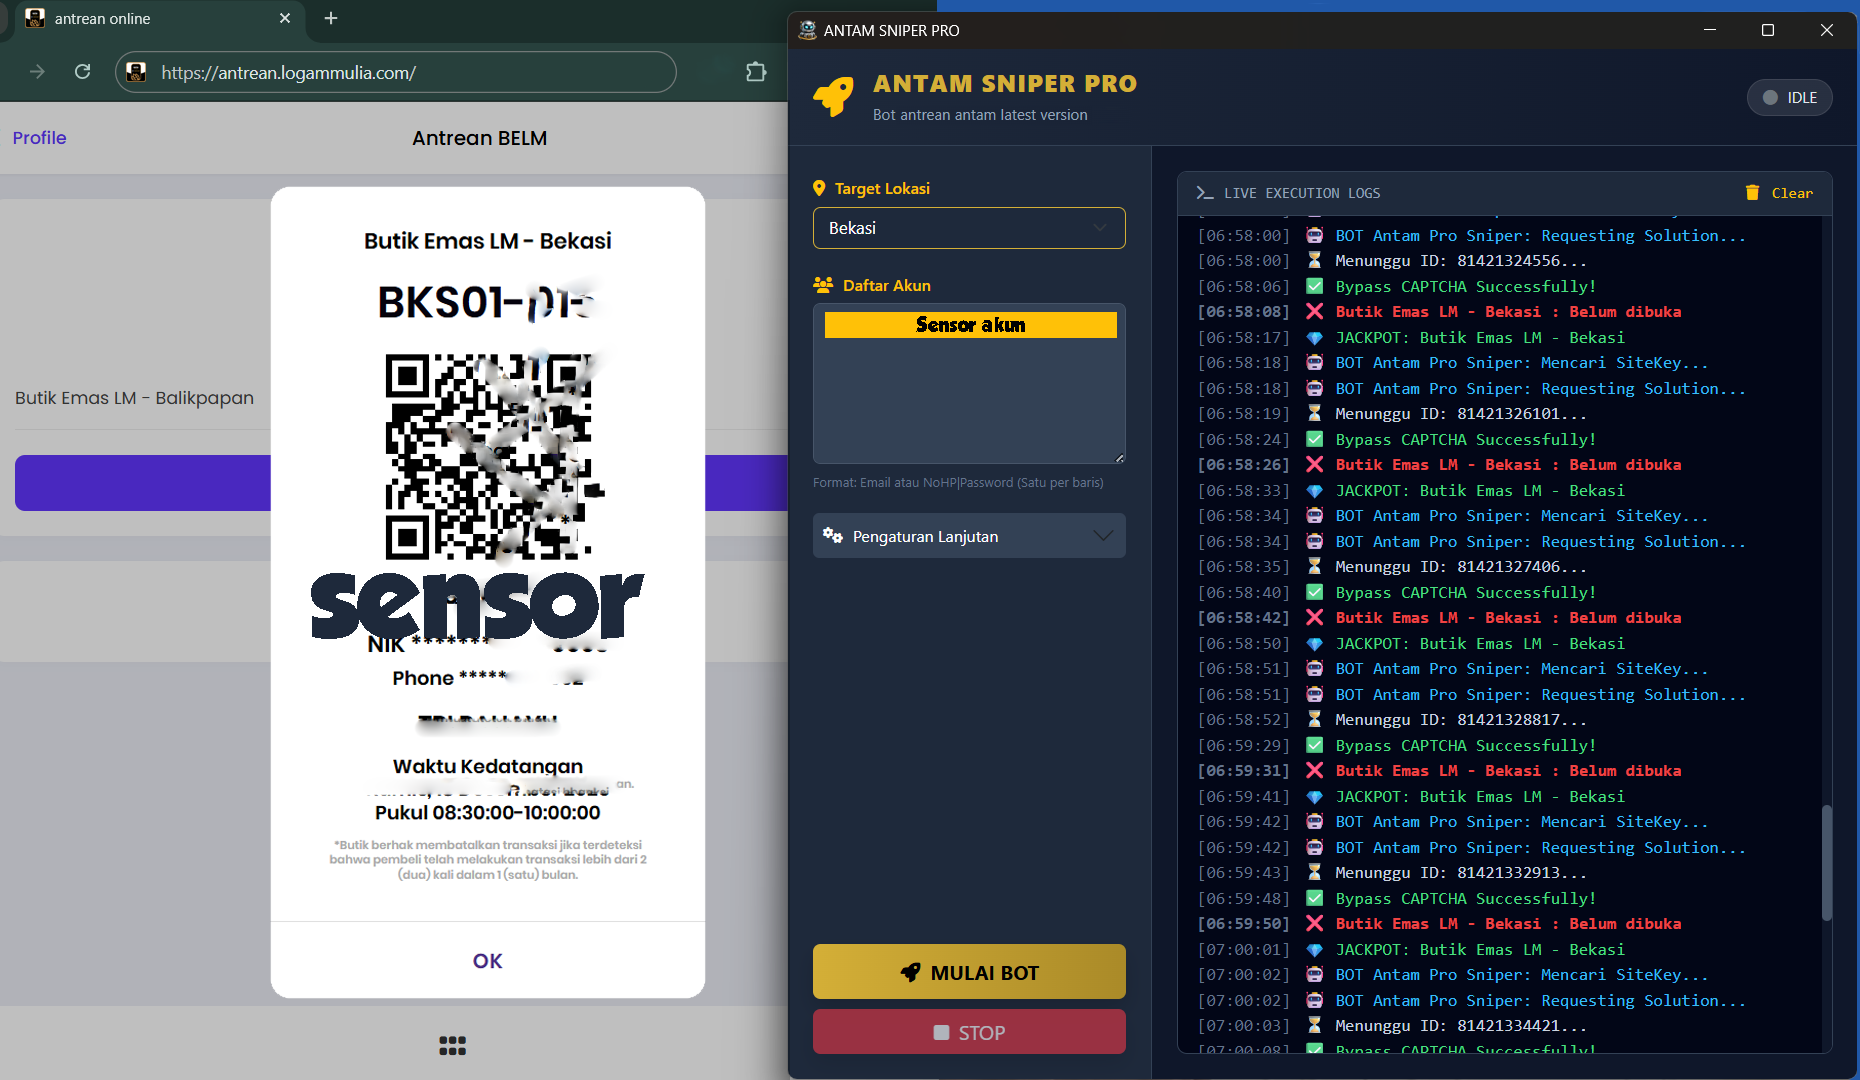Click the gears icon in Pengaturan Lanjutan
Screen dimensions: 1860x1080
(x=832, y=536)
